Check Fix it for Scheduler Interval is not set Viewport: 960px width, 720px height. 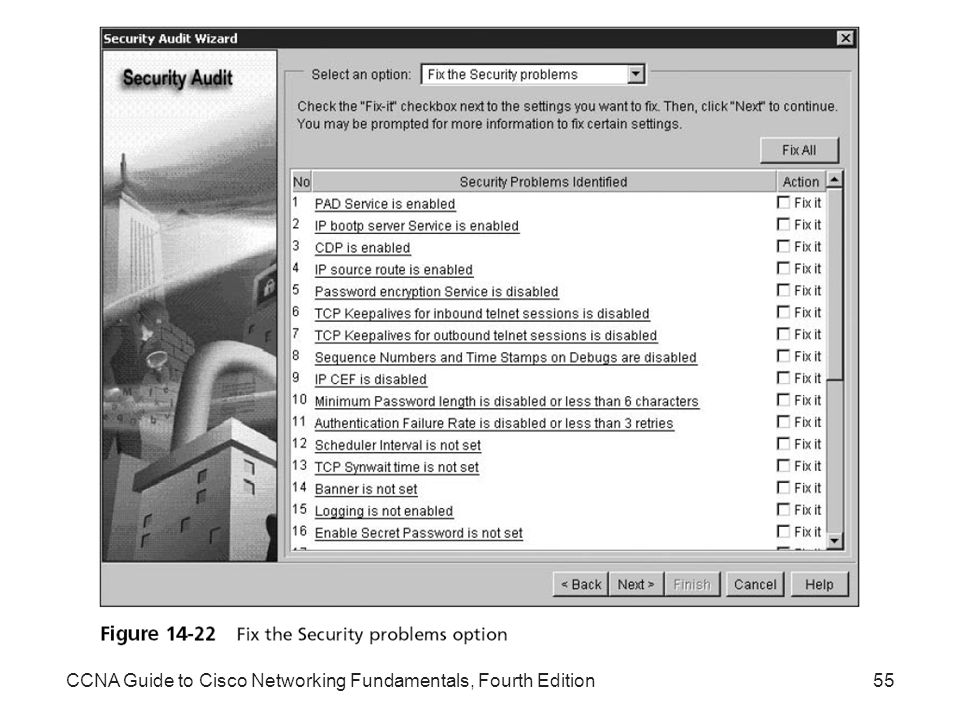783,444
